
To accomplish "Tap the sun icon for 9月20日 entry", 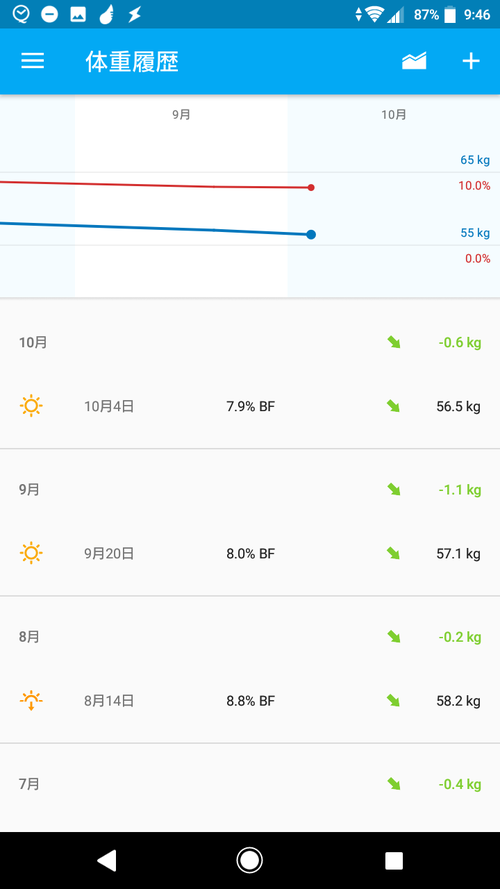I will click(x=31, y=553).
